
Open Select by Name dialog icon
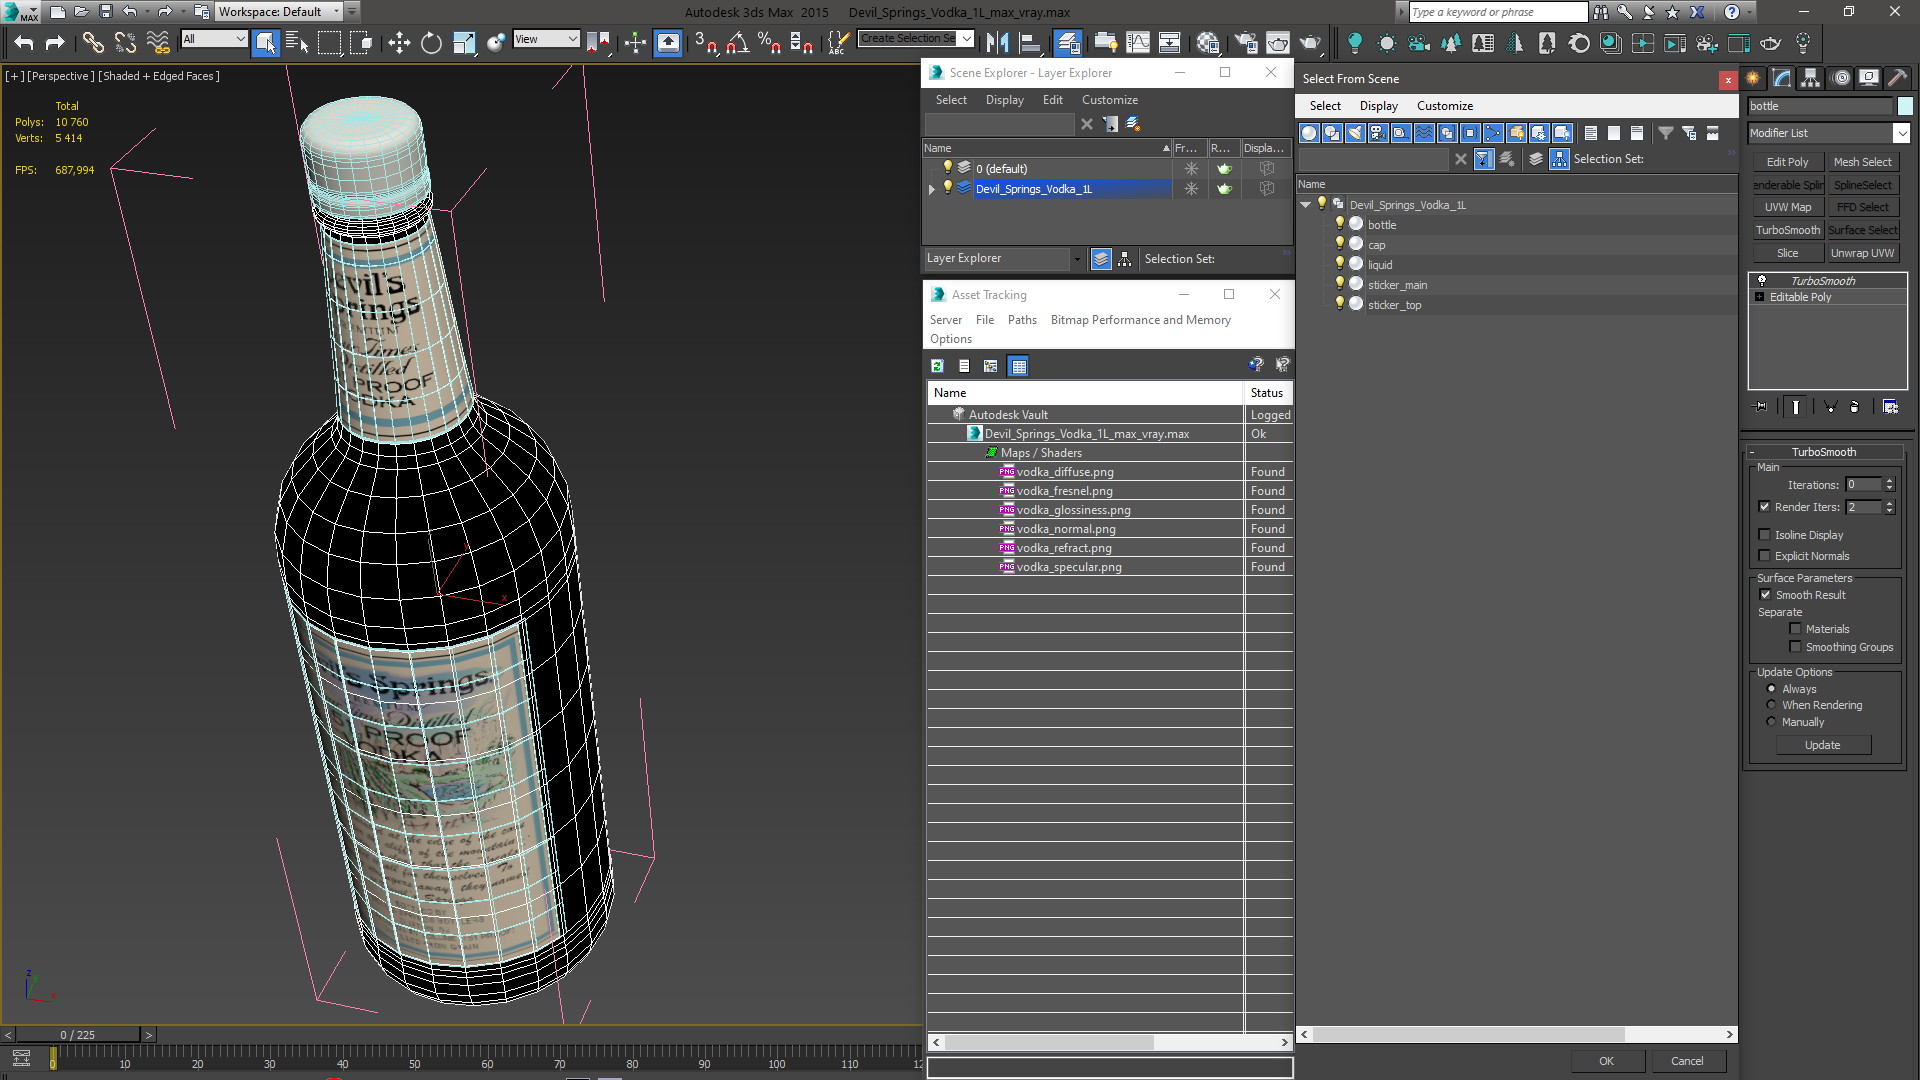[x=297, y=42]
